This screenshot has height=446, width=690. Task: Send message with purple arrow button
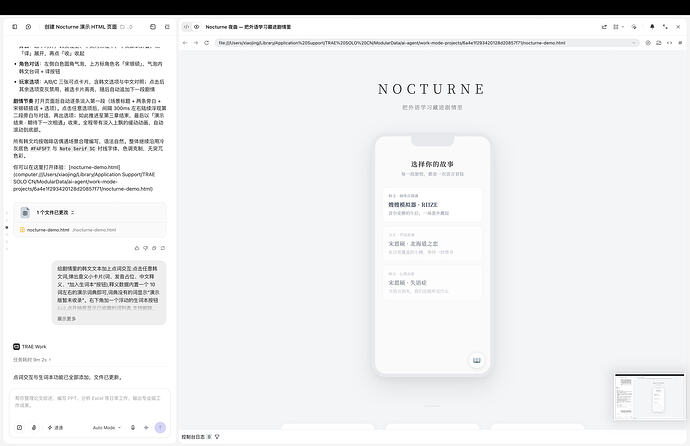[x=160, y=428]
